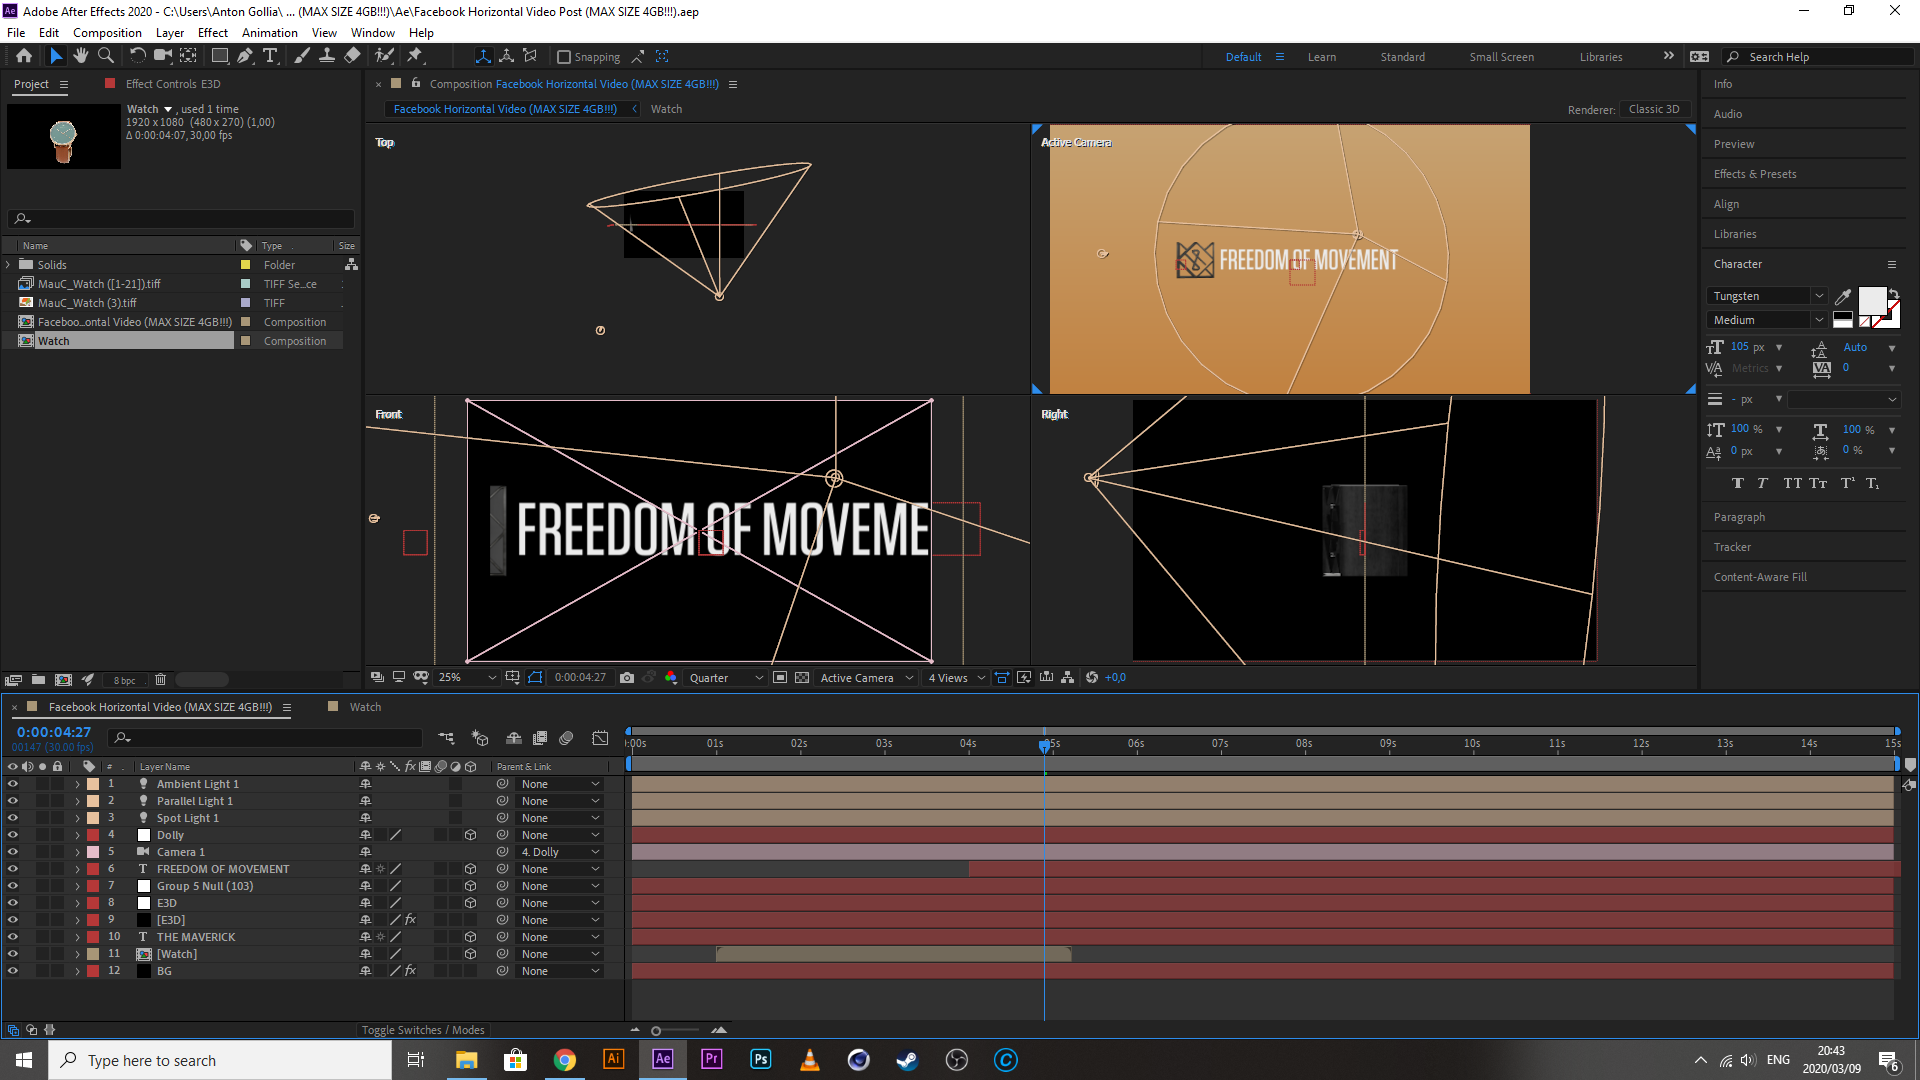Select the Horizontal Type tool
1920x1080 pixels.
point(269,56)
